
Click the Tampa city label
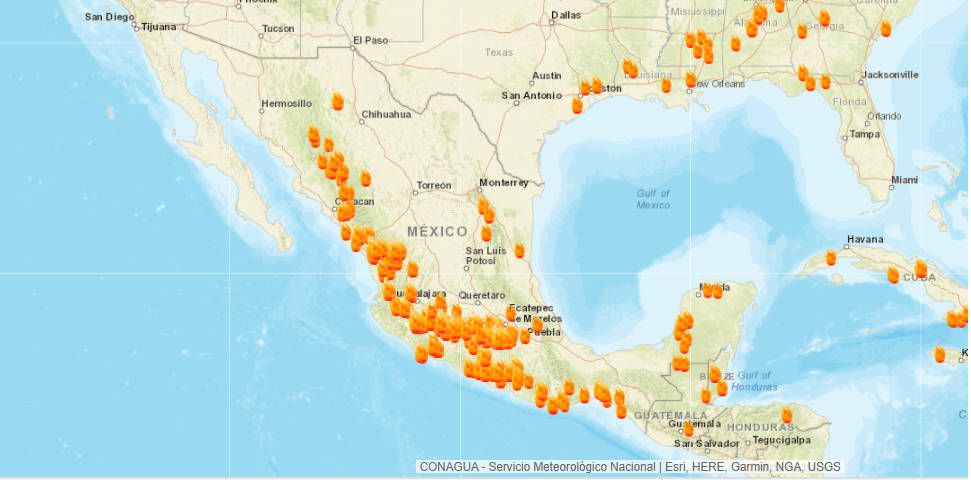(863, 134)
